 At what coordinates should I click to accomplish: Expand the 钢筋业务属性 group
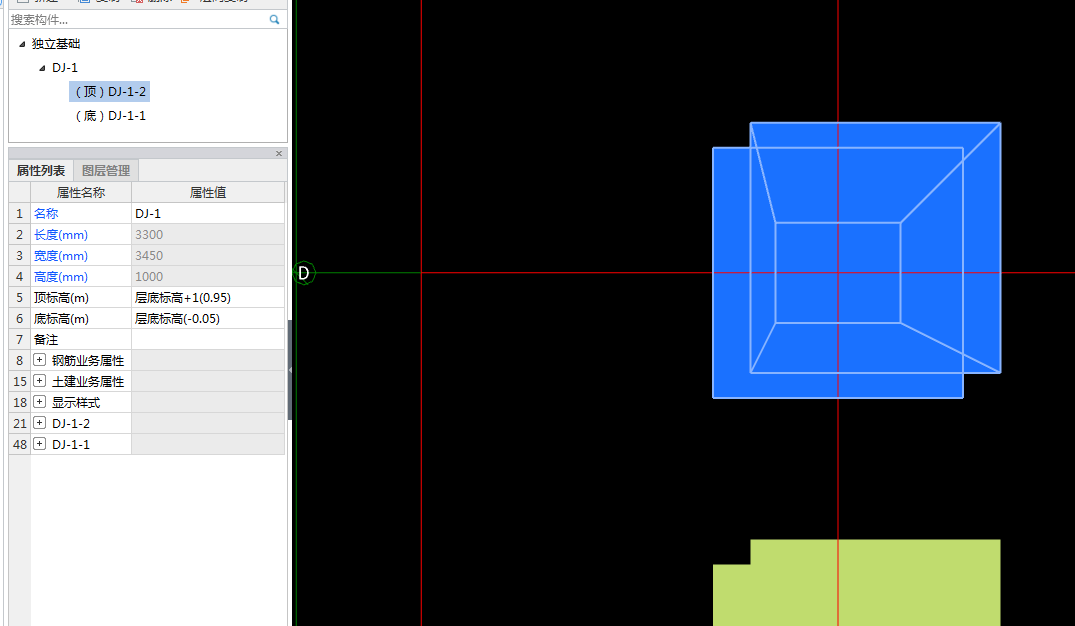[40, 360]
